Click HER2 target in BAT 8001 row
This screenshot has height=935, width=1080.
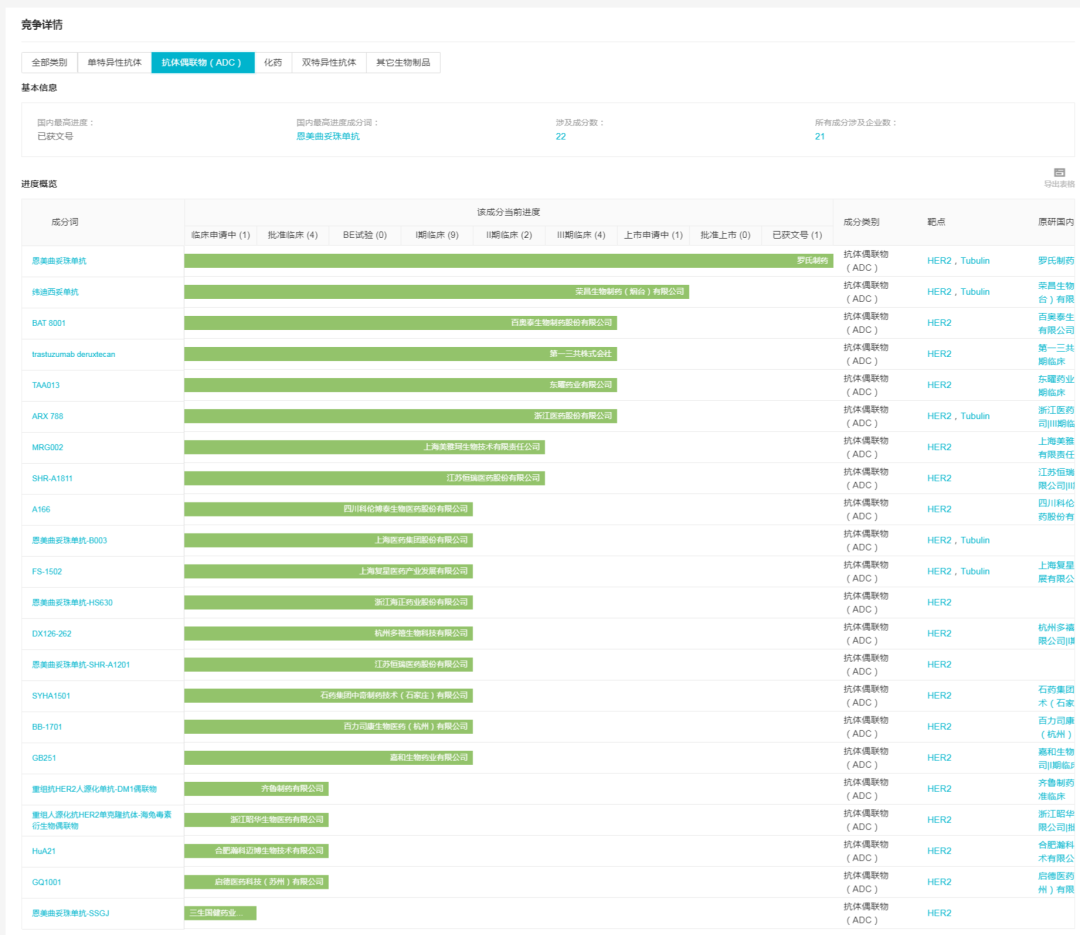coord(939,322)
